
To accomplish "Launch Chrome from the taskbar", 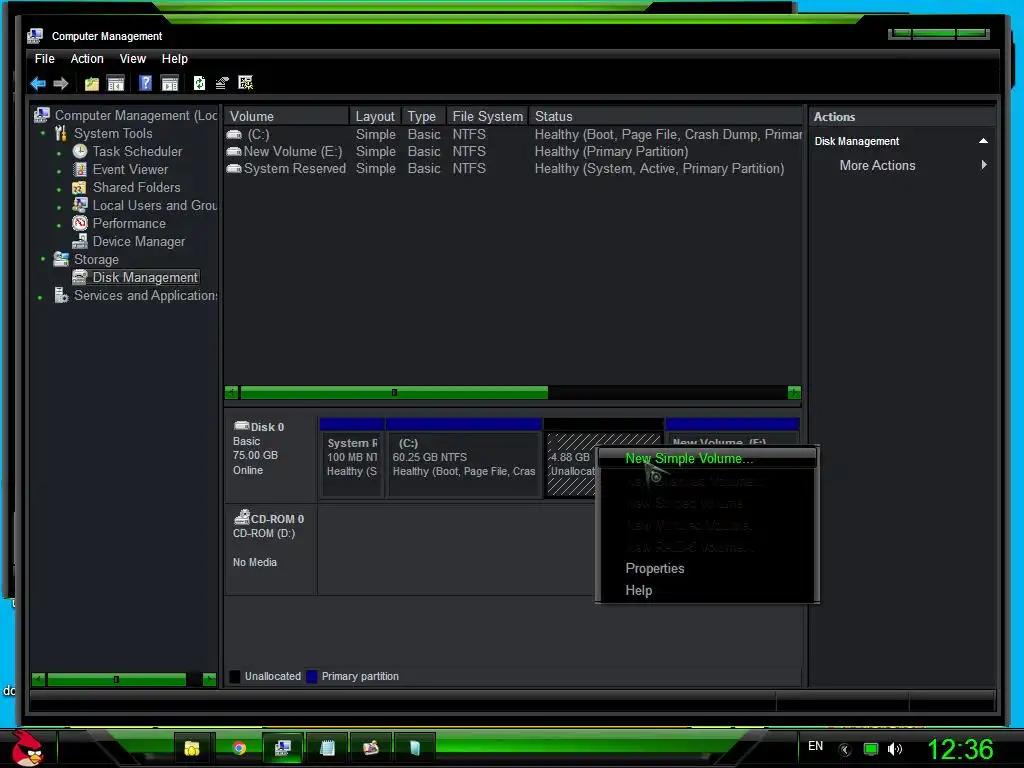I will click(239, 748).
